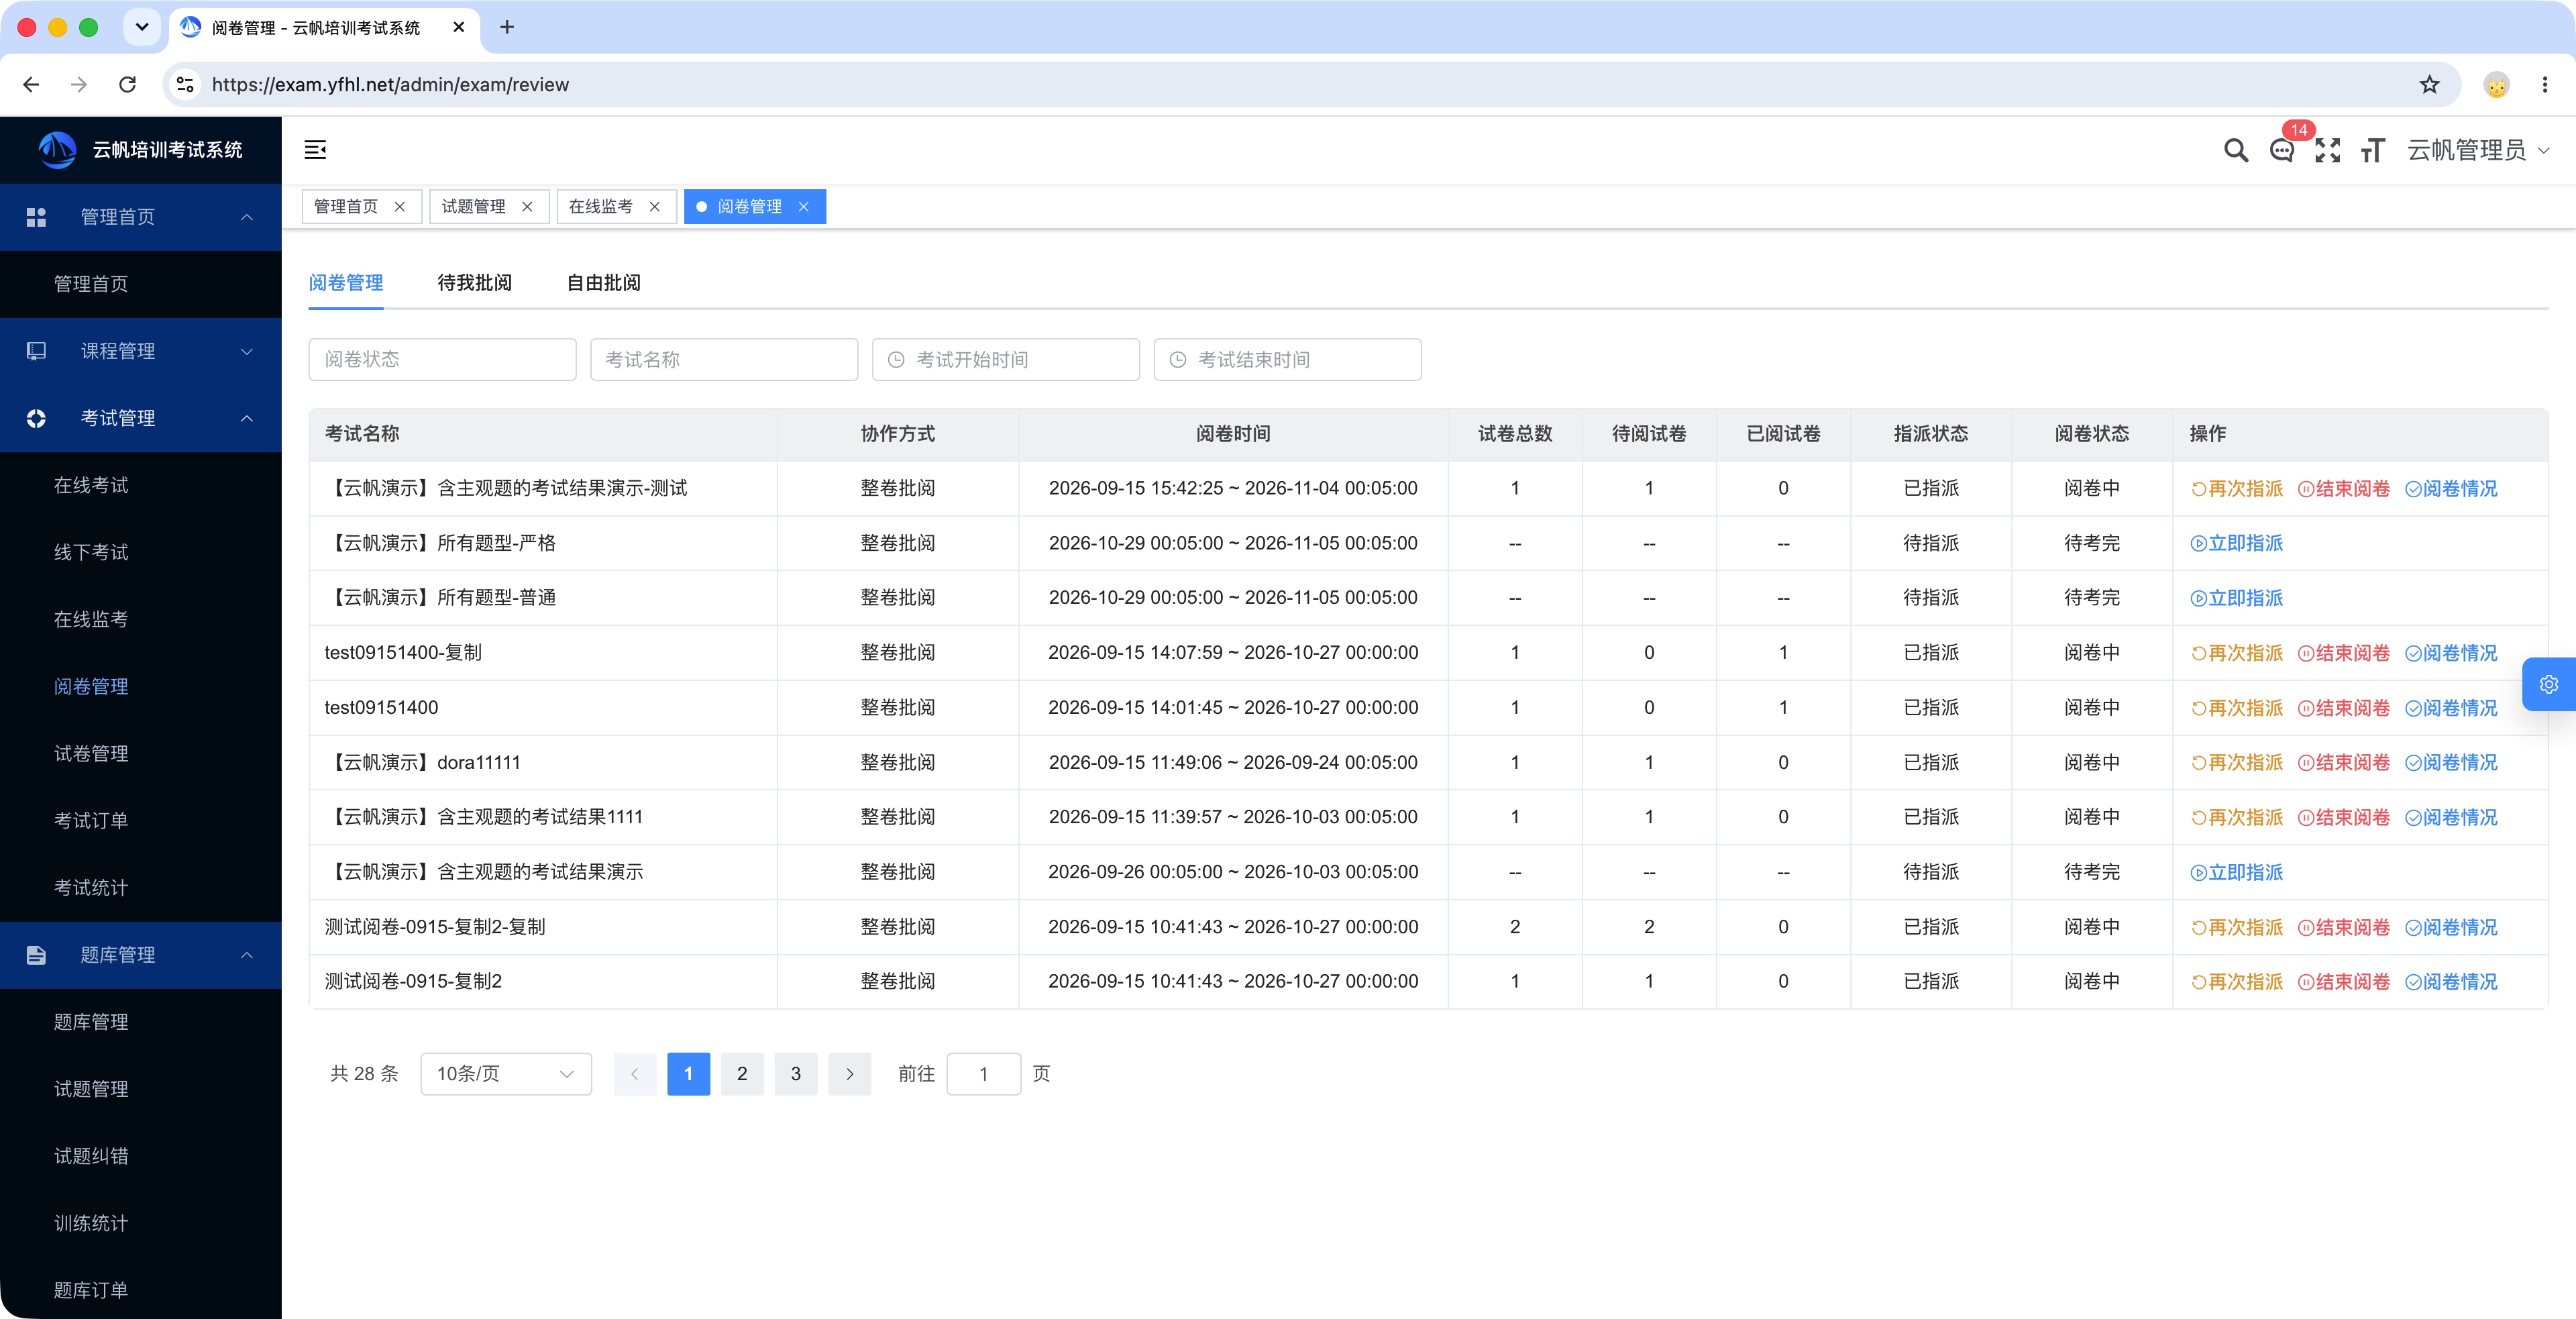Open a new browser tab
2576x1319 pixels.
tap(507, 27)
